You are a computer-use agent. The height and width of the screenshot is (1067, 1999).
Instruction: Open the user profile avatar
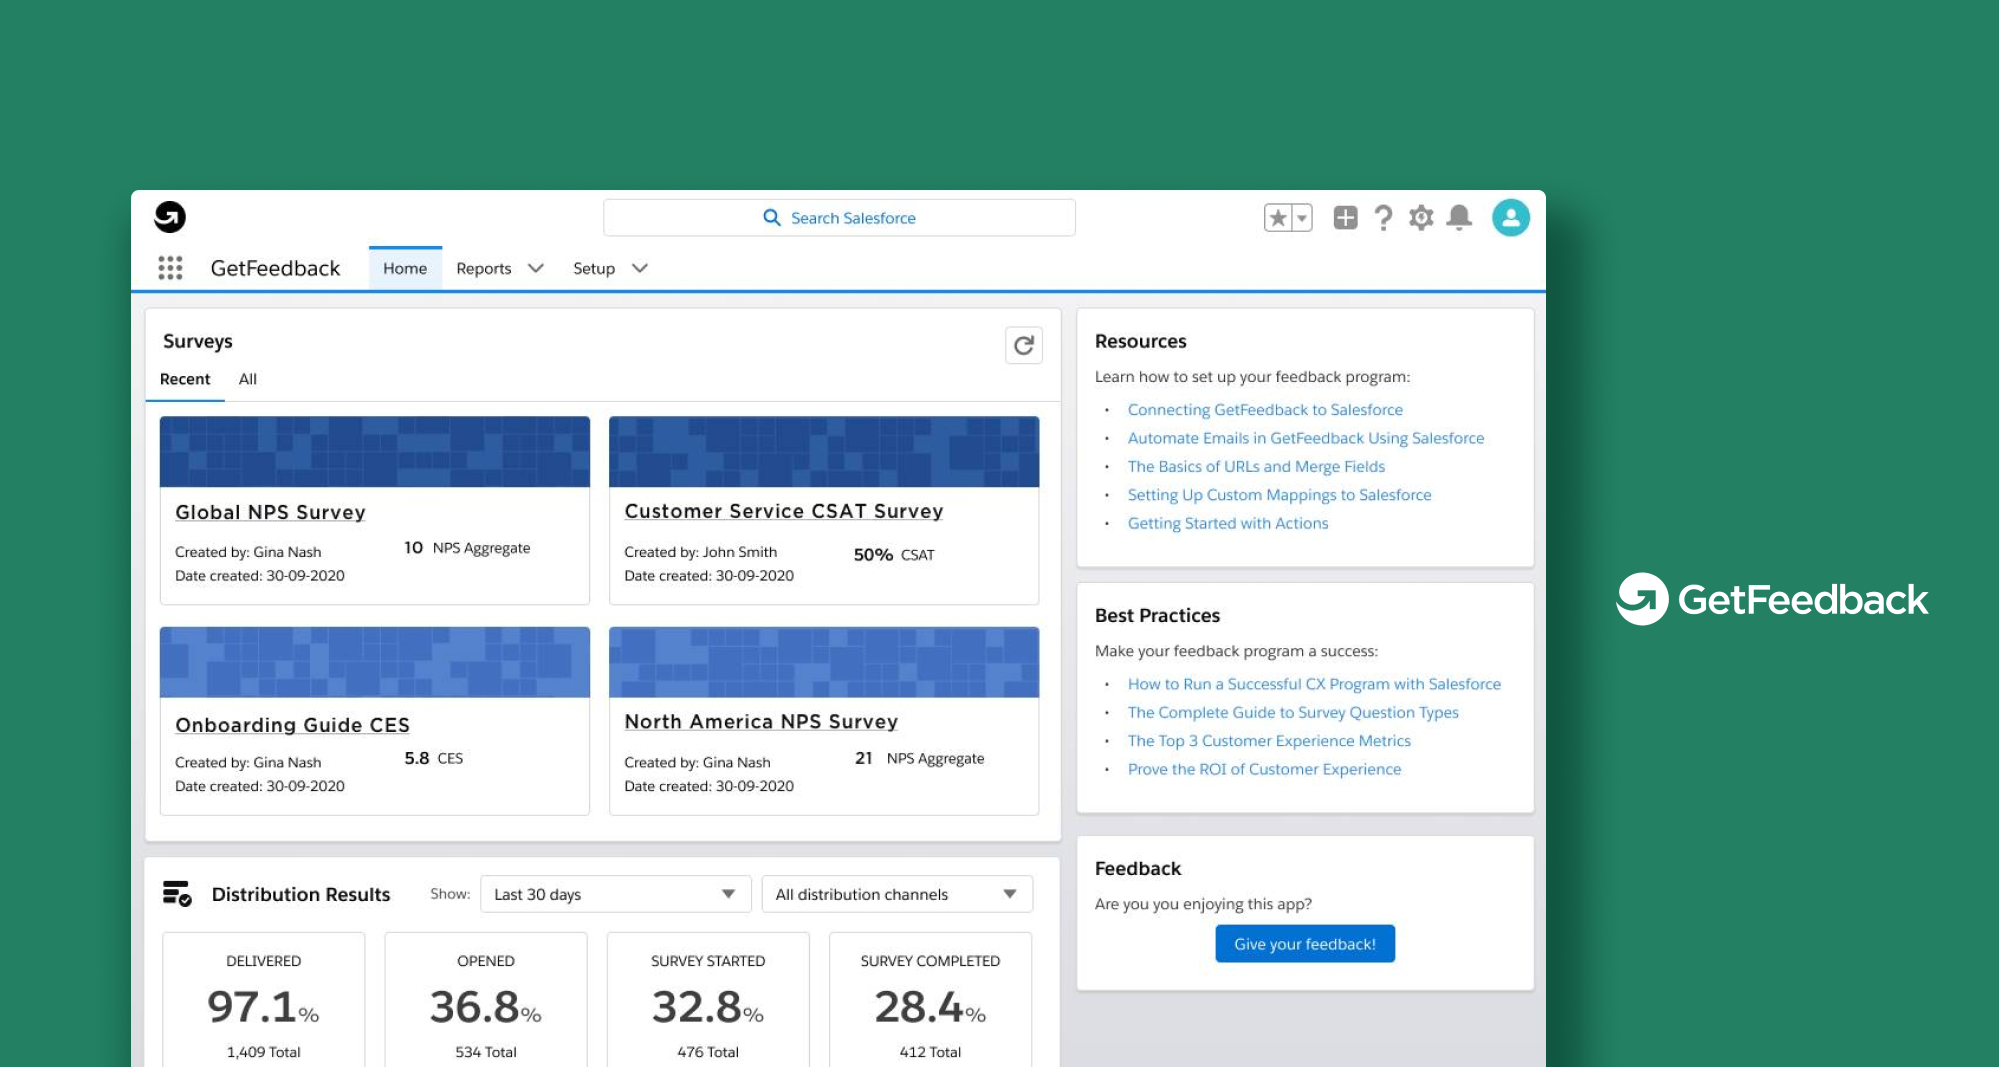point(1511,217)
